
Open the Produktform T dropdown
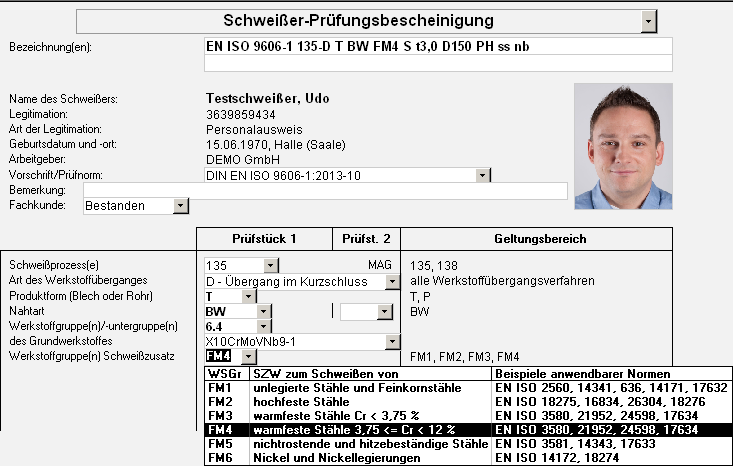tap(264, 297)
